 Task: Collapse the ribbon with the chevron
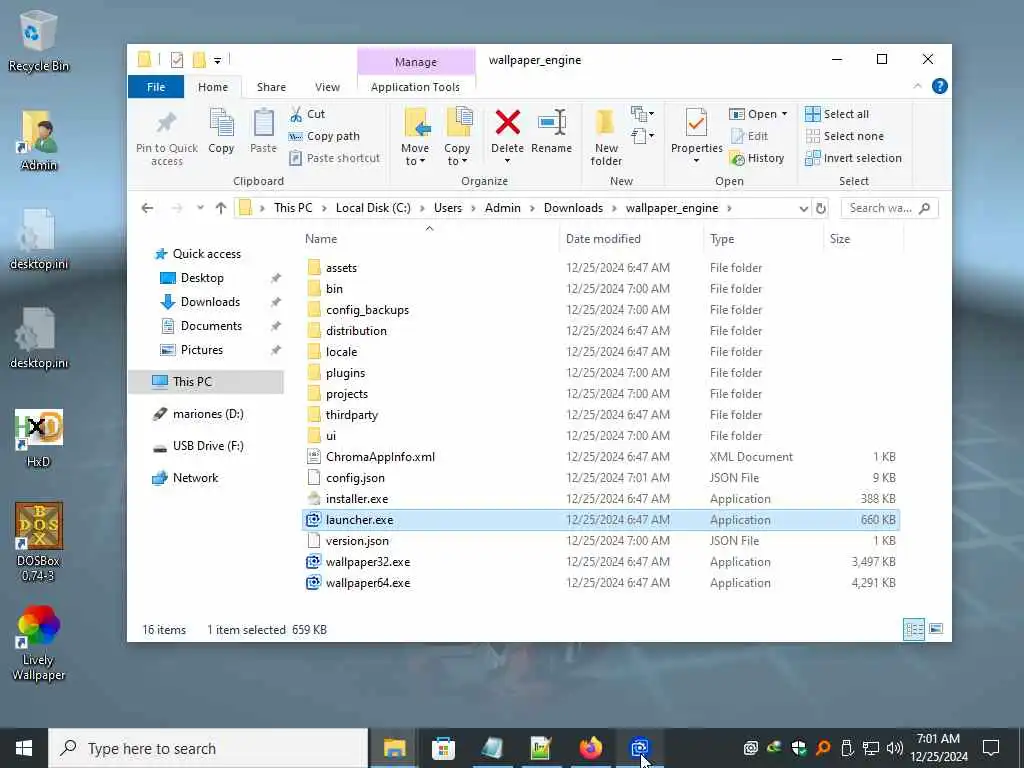[918, 86]
